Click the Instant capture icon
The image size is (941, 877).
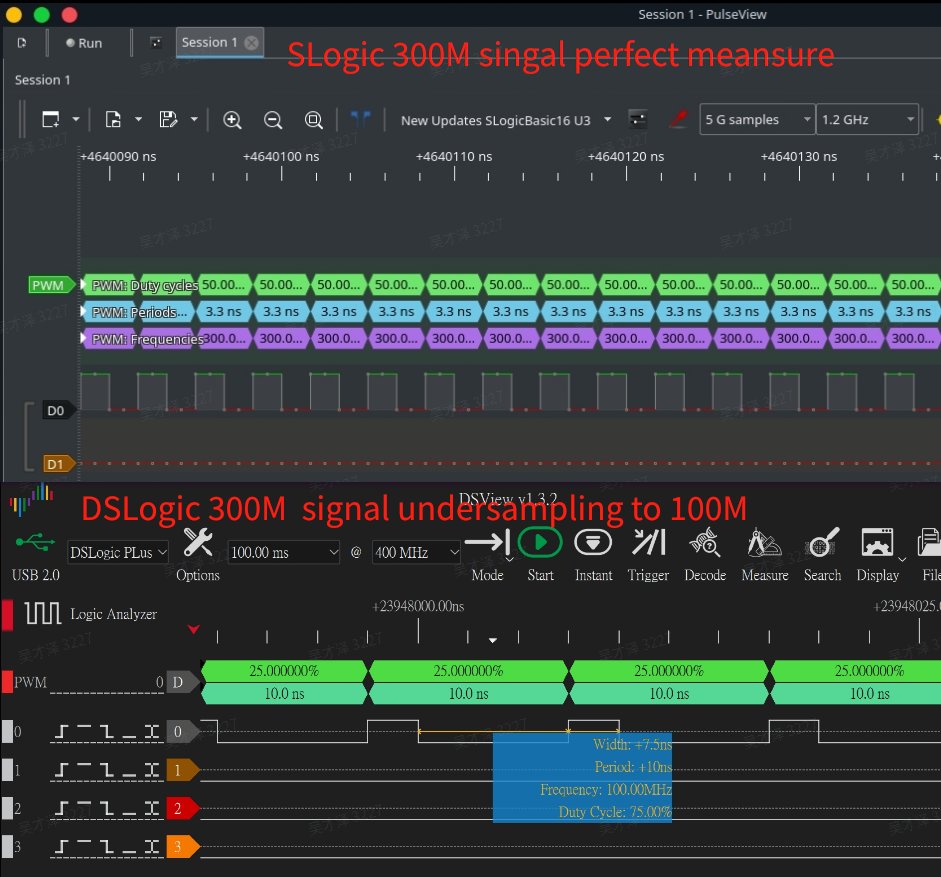coord(593,543)
